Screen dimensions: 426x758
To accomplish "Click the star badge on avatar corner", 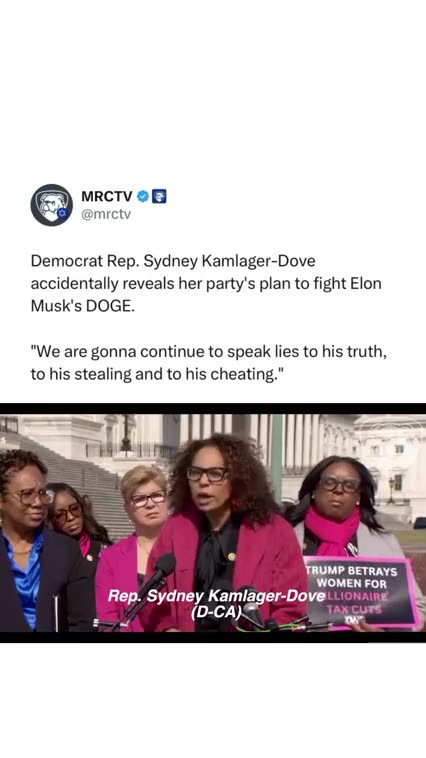I will 61,213.
